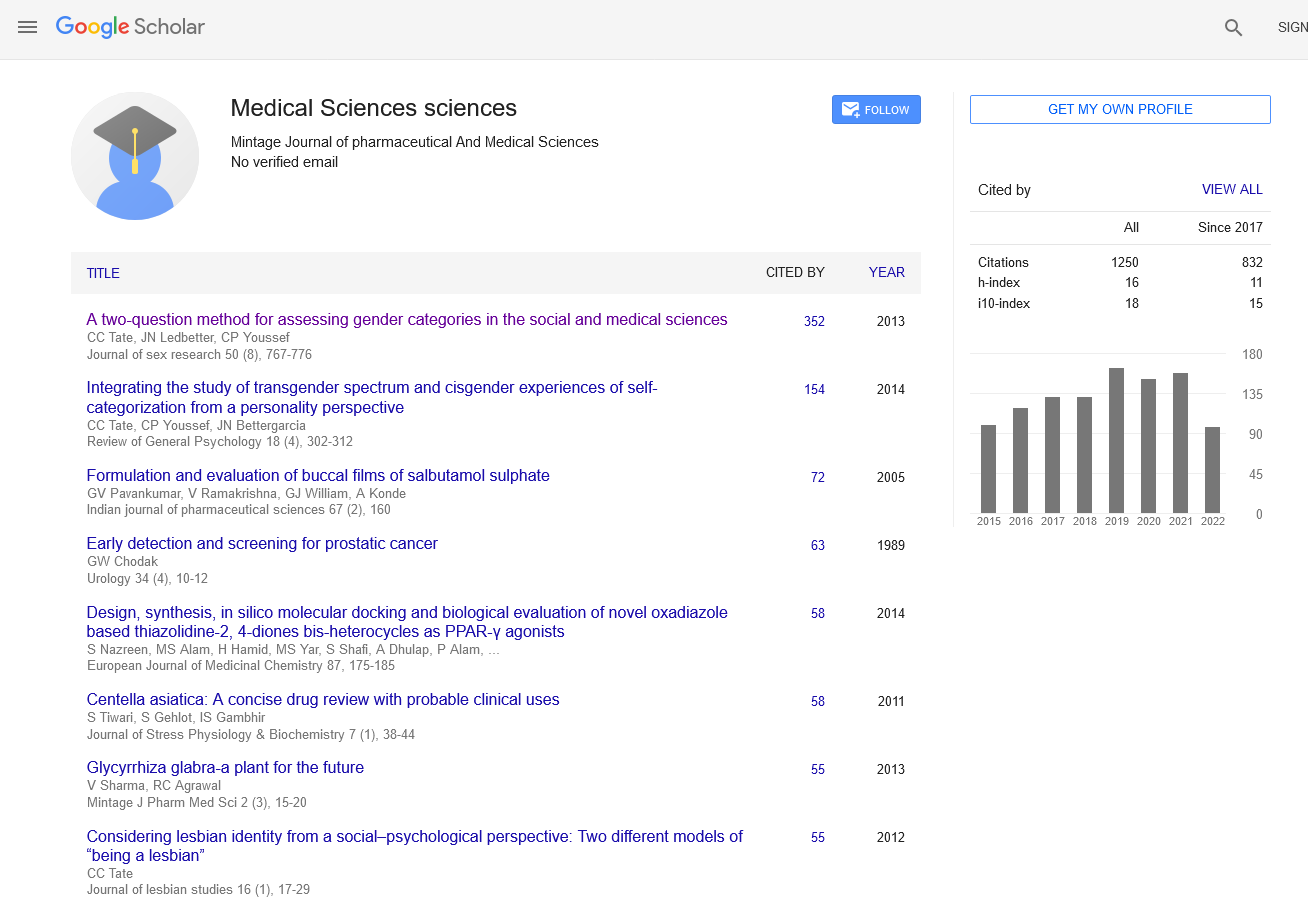1308x908 pixels.
Task: Open citation count 154 link
Action: point(814,389)
